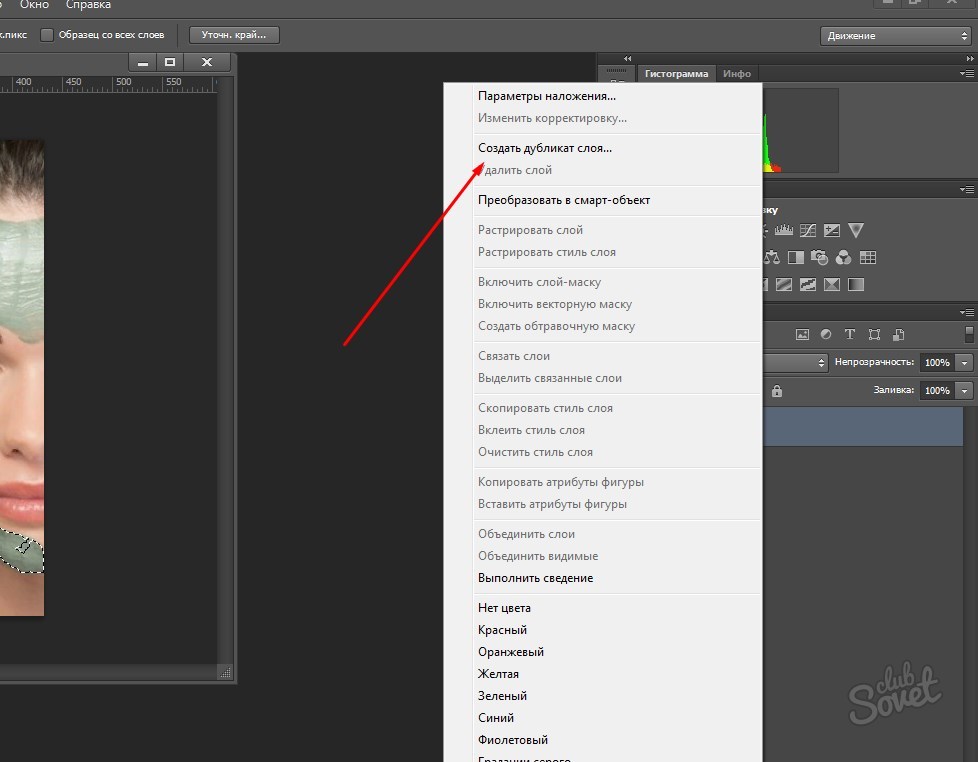Add an Exposure adjustment layer
Viewport: 978px width, 762px height.
point(831,230)
